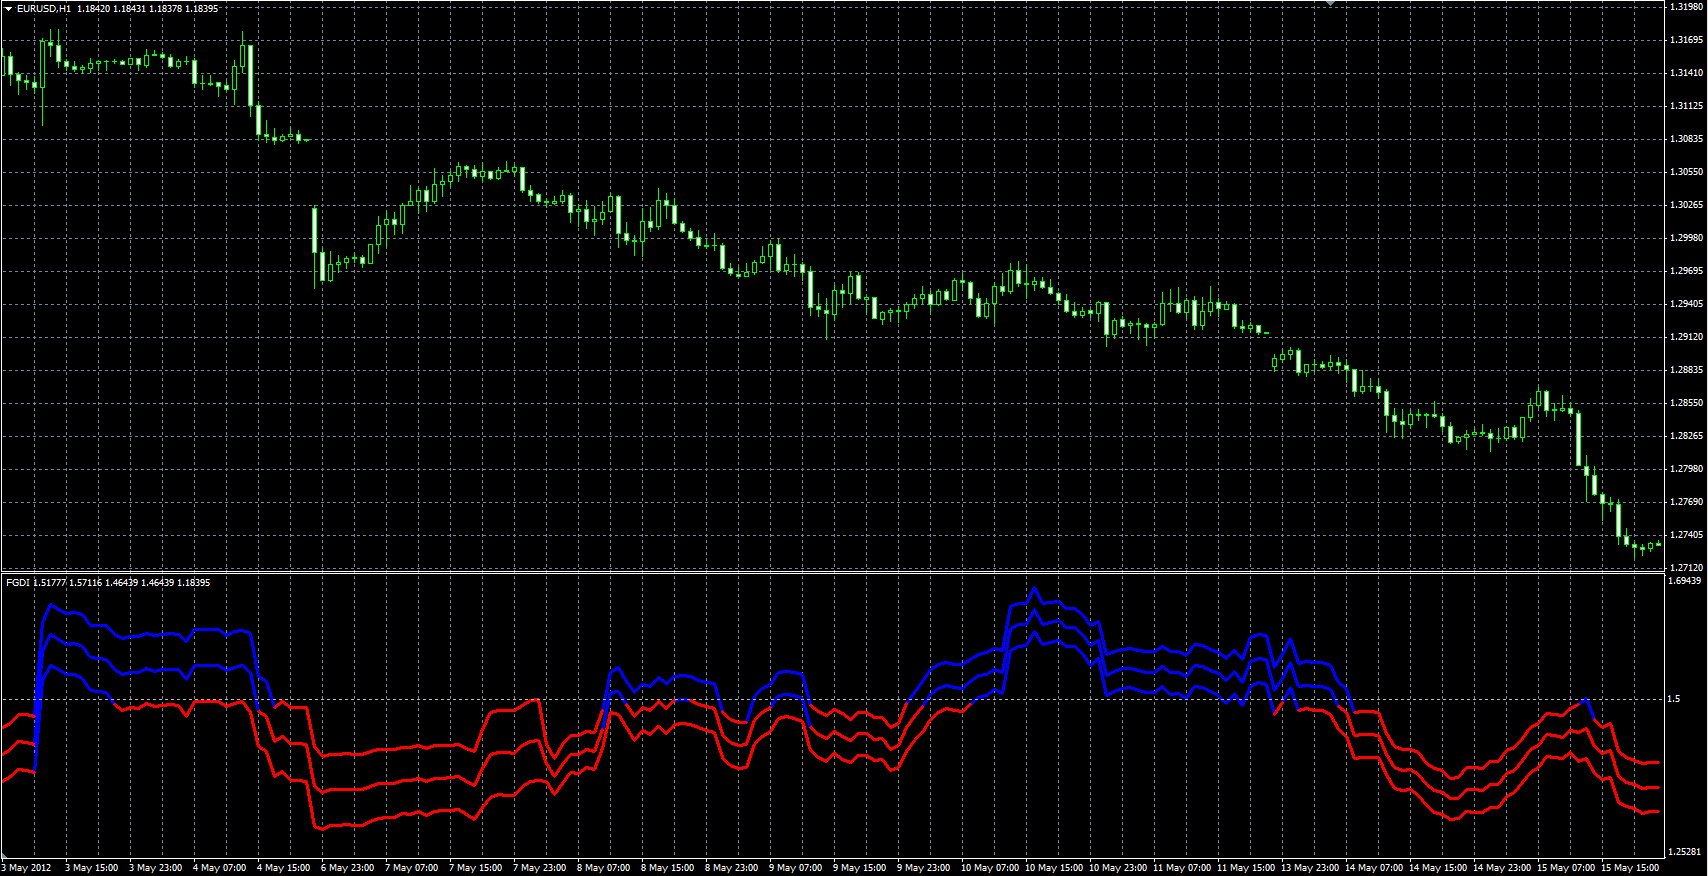Click price label 1.31125 on price scale
Viewport: 1708px width, 876px height.
(x=1686, y=106)
